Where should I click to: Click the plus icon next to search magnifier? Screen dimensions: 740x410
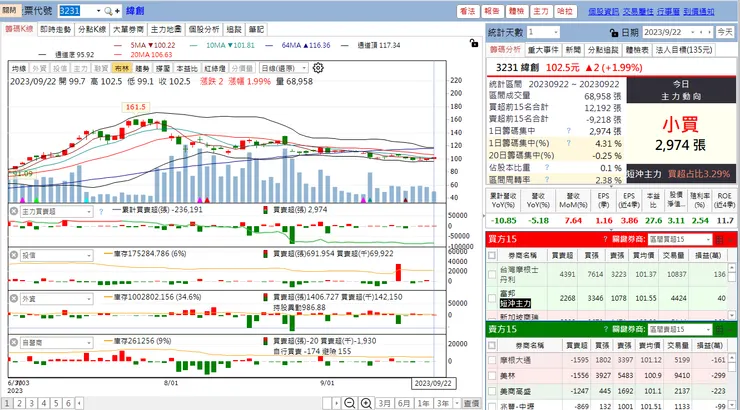tap(117, 11)
